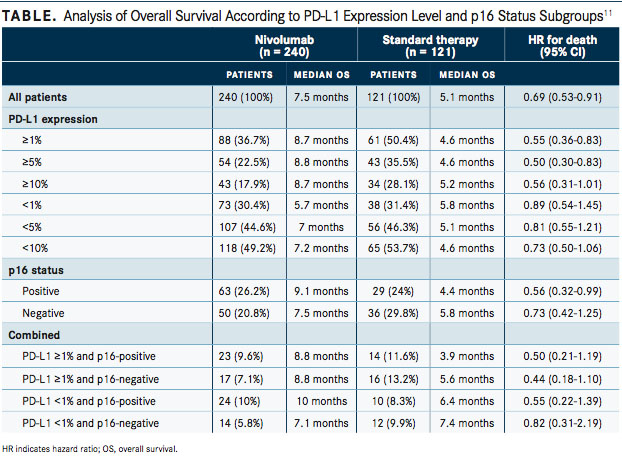Click the '0.56 (0.31-1.01)' value
This screenshot has width=622, height=456.
562,184
